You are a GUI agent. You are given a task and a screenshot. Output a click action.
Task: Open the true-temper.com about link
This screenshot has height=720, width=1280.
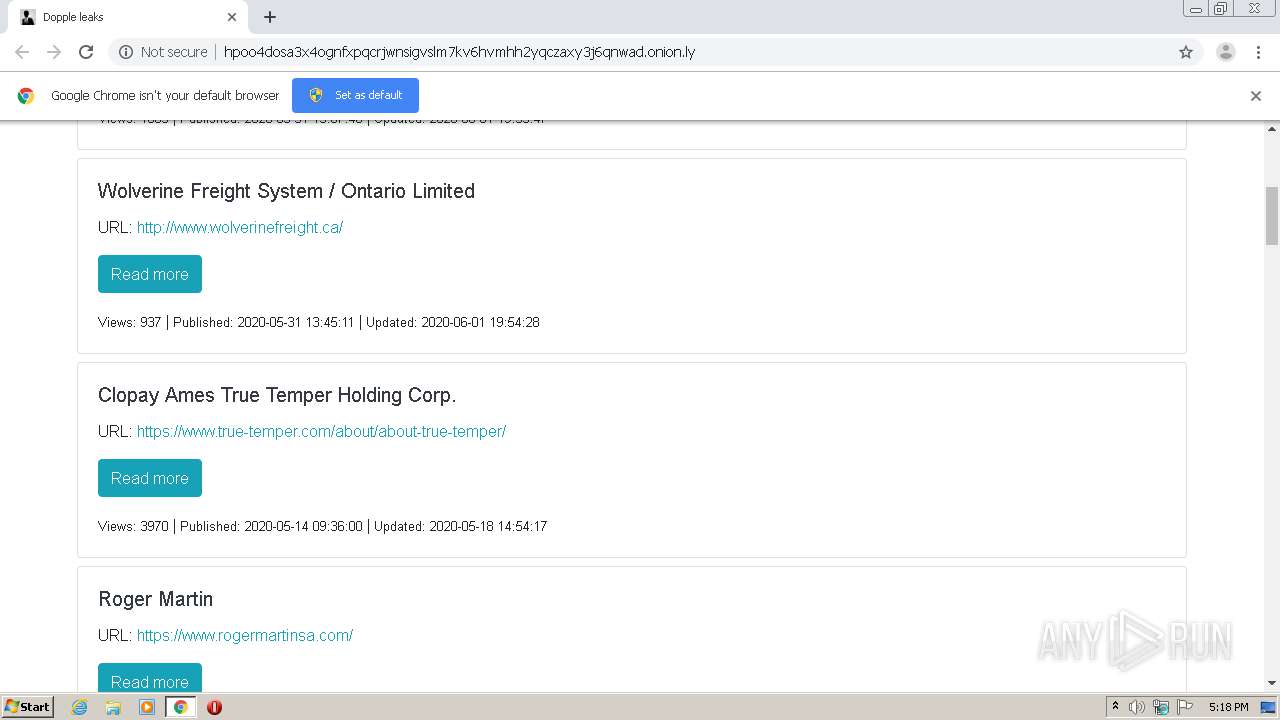[321, 431]
